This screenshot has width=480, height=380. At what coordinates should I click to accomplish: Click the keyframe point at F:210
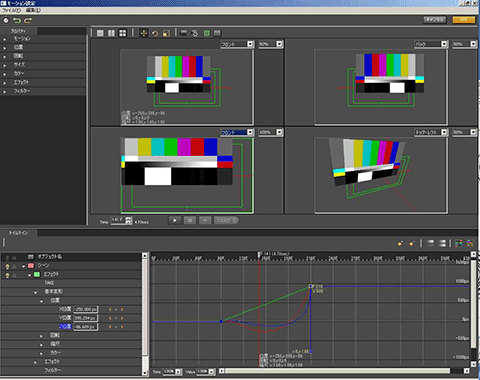[x=311, y=286]
